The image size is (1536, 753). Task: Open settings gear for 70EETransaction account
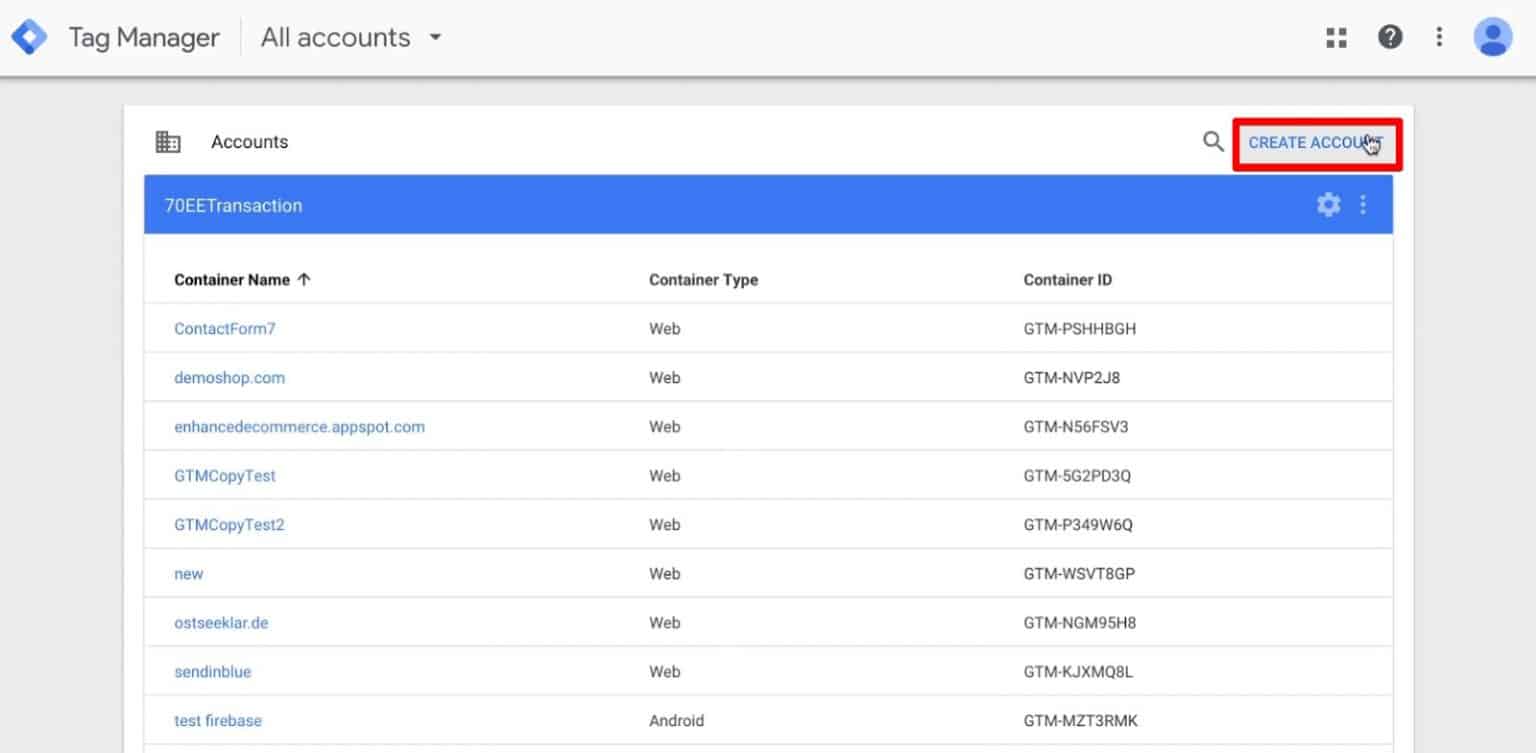1328,204
